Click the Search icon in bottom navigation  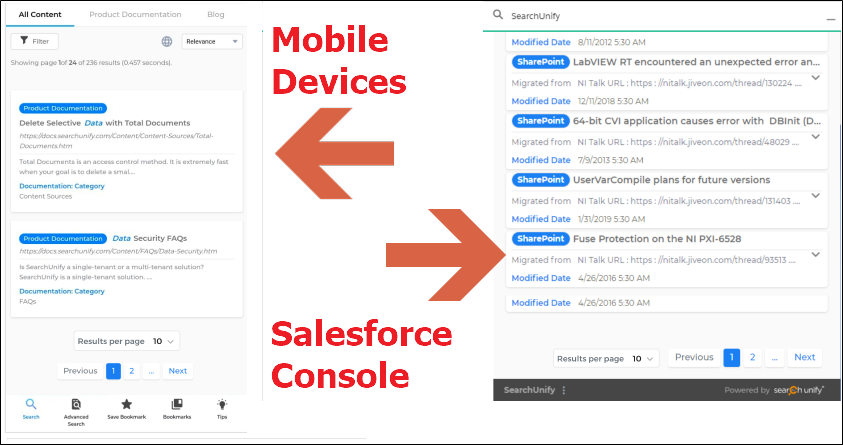coord(31,404)
